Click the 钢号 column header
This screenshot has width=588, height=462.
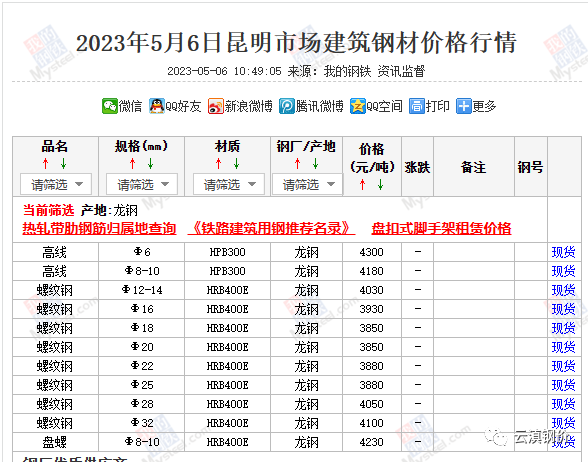(531, 167)
